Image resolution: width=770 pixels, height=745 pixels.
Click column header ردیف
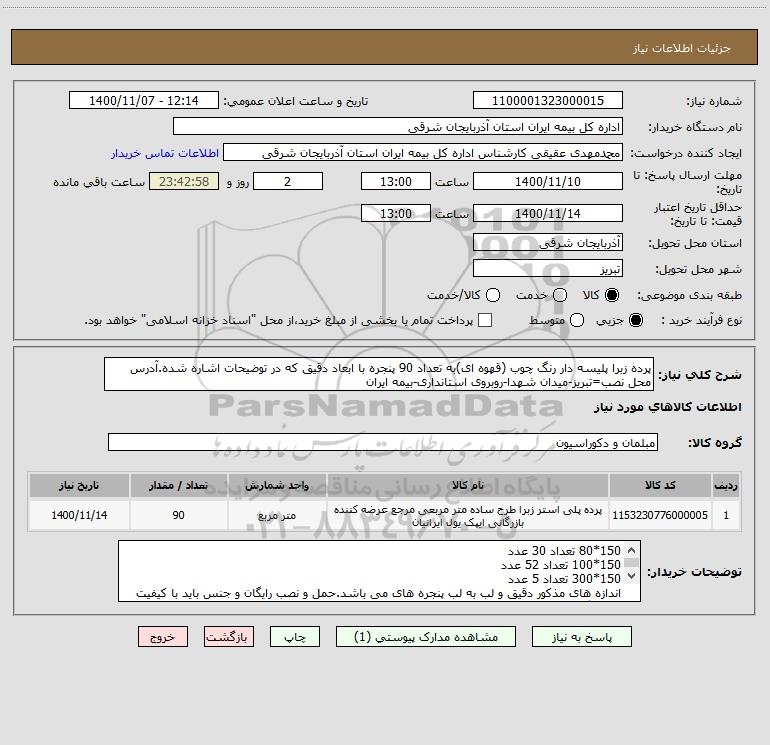726,485
